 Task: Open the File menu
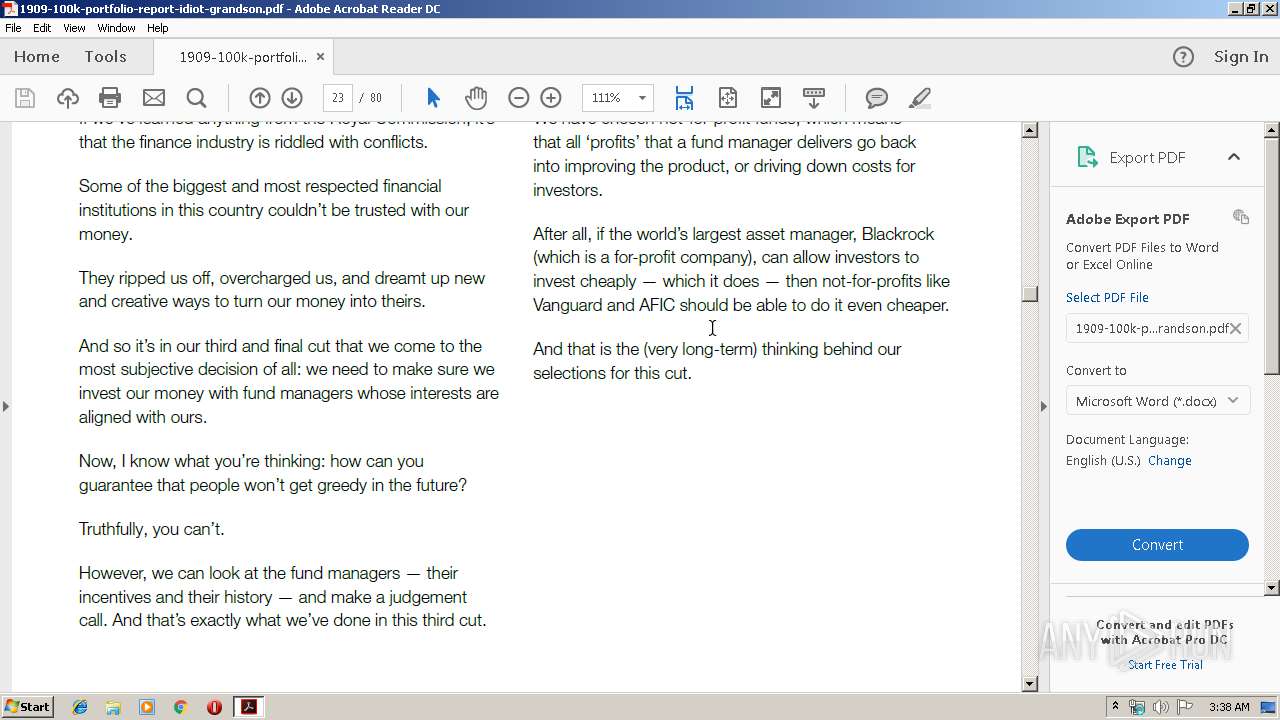tap(13, 28)
